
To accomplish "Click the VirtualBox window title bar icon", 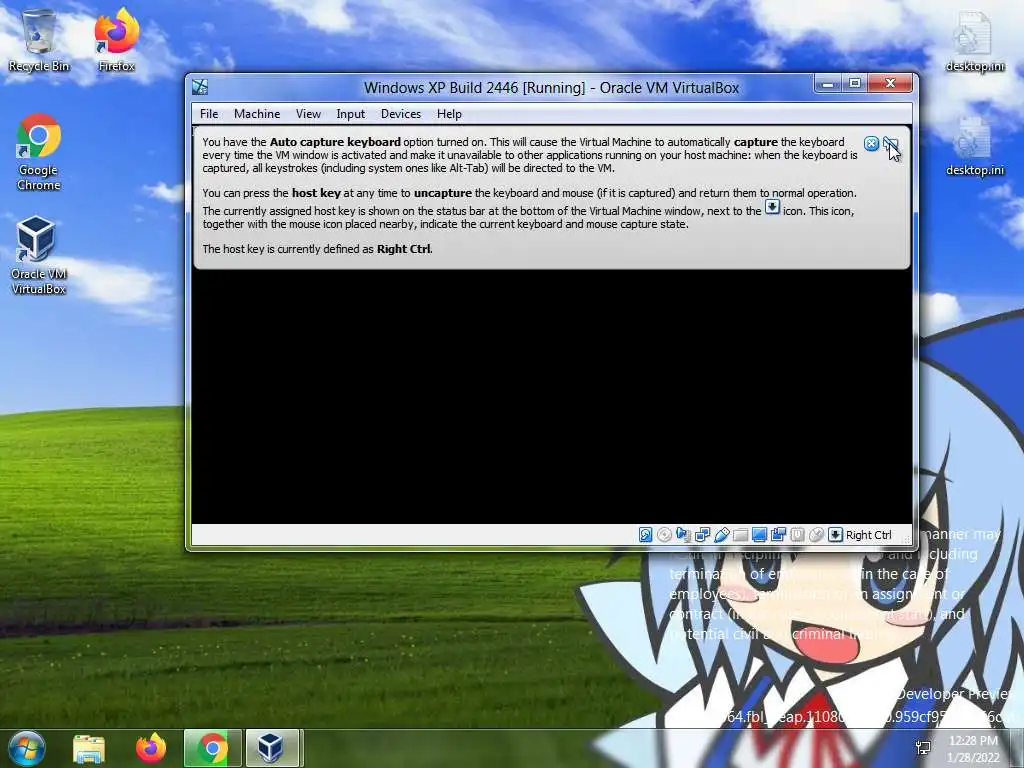I will (200, 87).
